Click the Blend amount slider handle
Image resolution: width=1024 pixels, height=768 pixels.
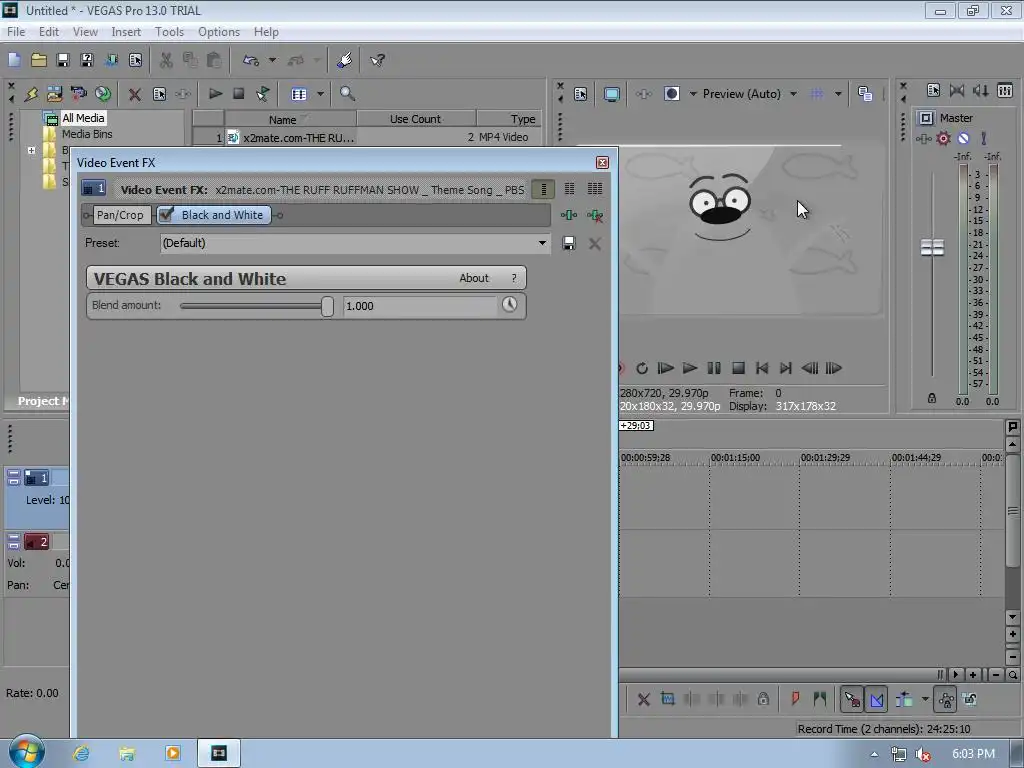327,306
